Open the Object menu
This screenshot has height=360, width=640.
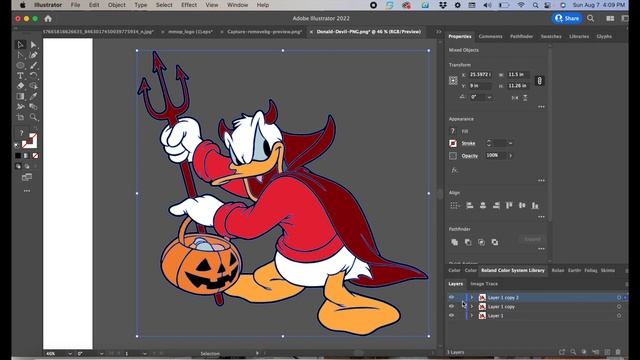pos(117,5)
